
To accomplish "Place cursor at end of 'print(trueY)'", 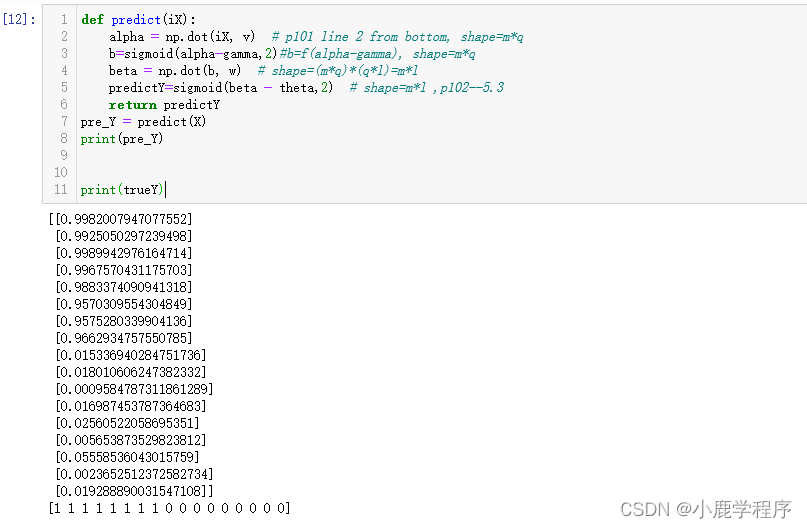I will point(164,189).
